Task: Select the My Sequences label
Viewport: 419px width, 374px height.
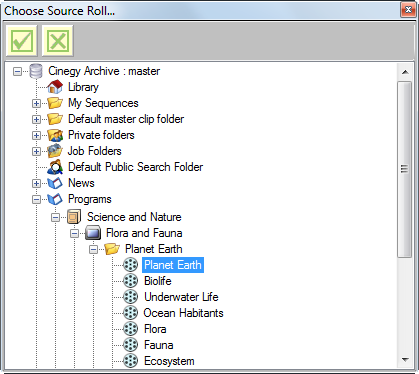Action: click(103, 103)
